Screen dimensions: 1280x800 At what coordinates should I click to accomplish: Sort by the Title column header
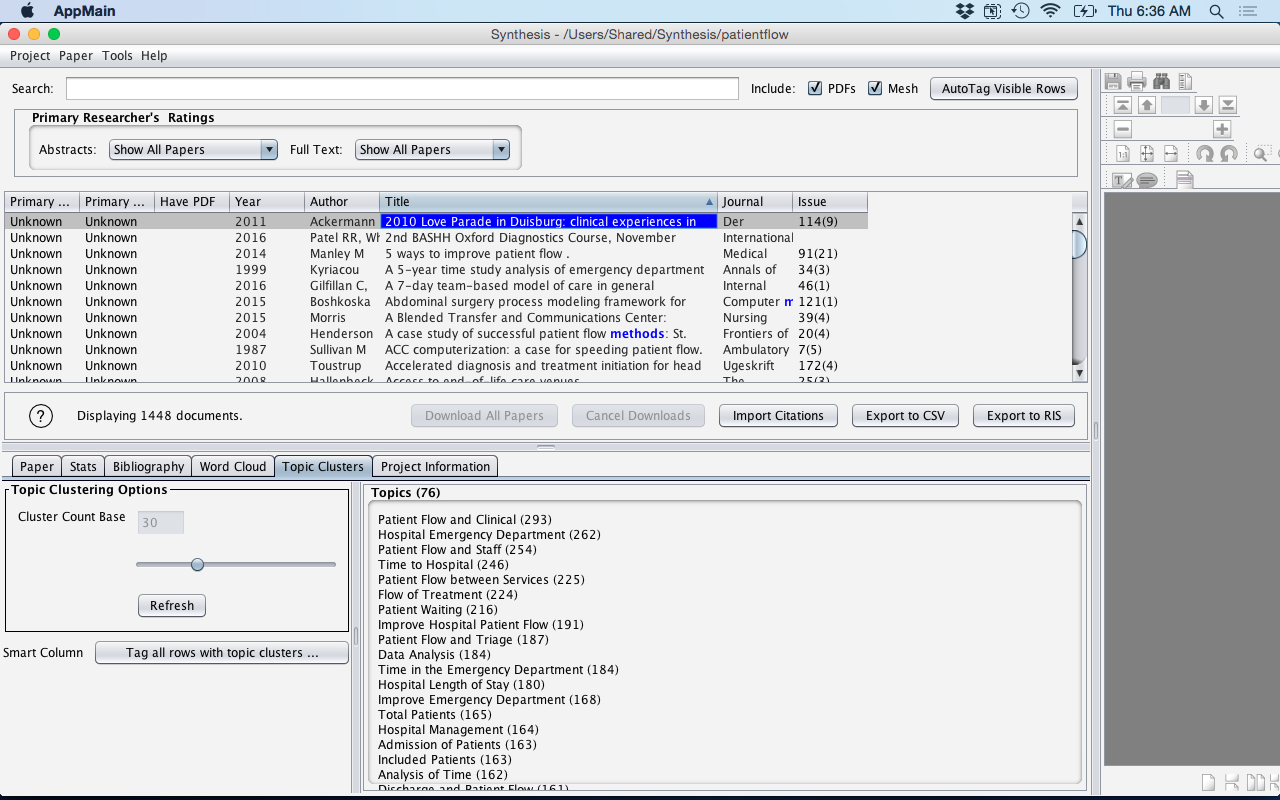coord(548,201)
